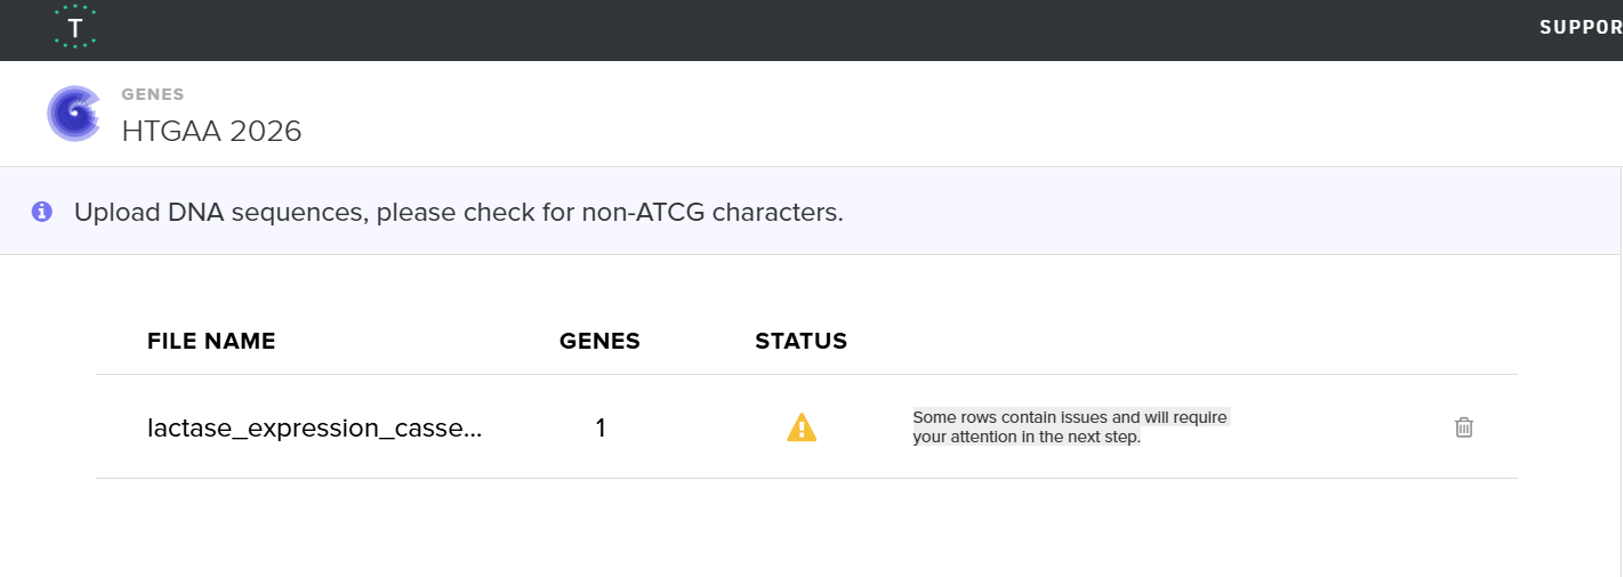Click the FILE NAME column header

pyautogui.click(x=211, y=341)
